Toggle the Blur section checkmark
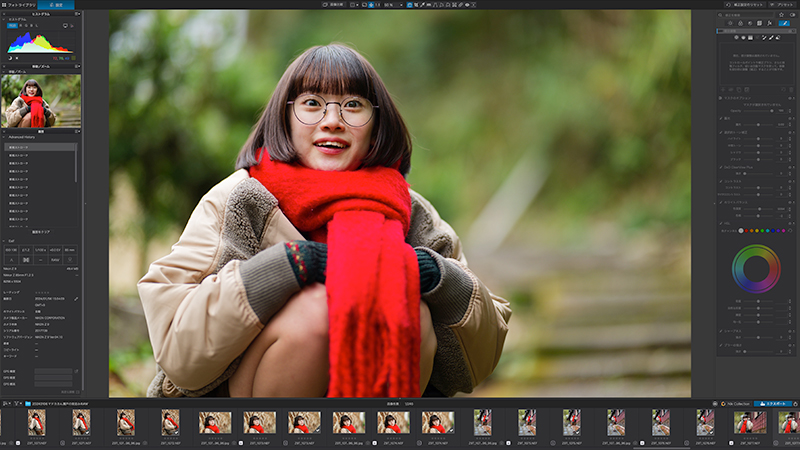800x450 pixels. point(720,345)
